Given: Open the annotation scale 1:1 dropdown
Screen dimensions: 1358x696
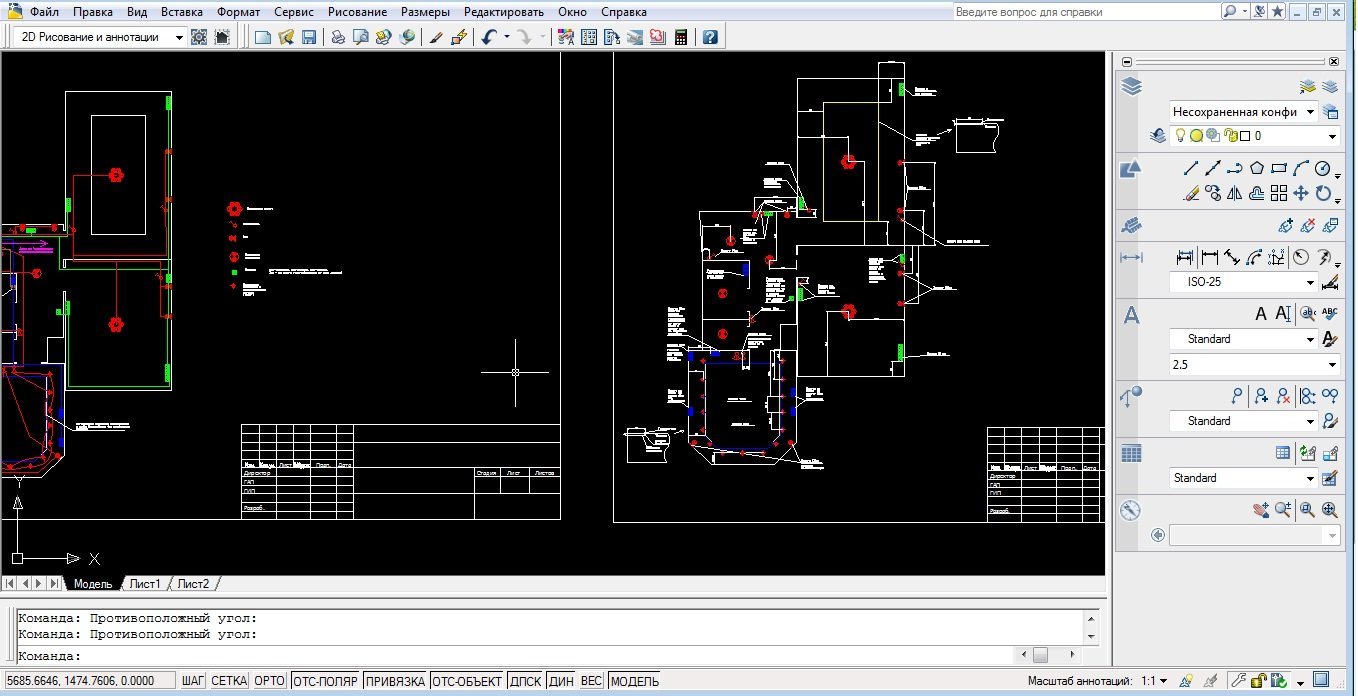Looking at the screenshot, I should click(x=1153, y=681).
